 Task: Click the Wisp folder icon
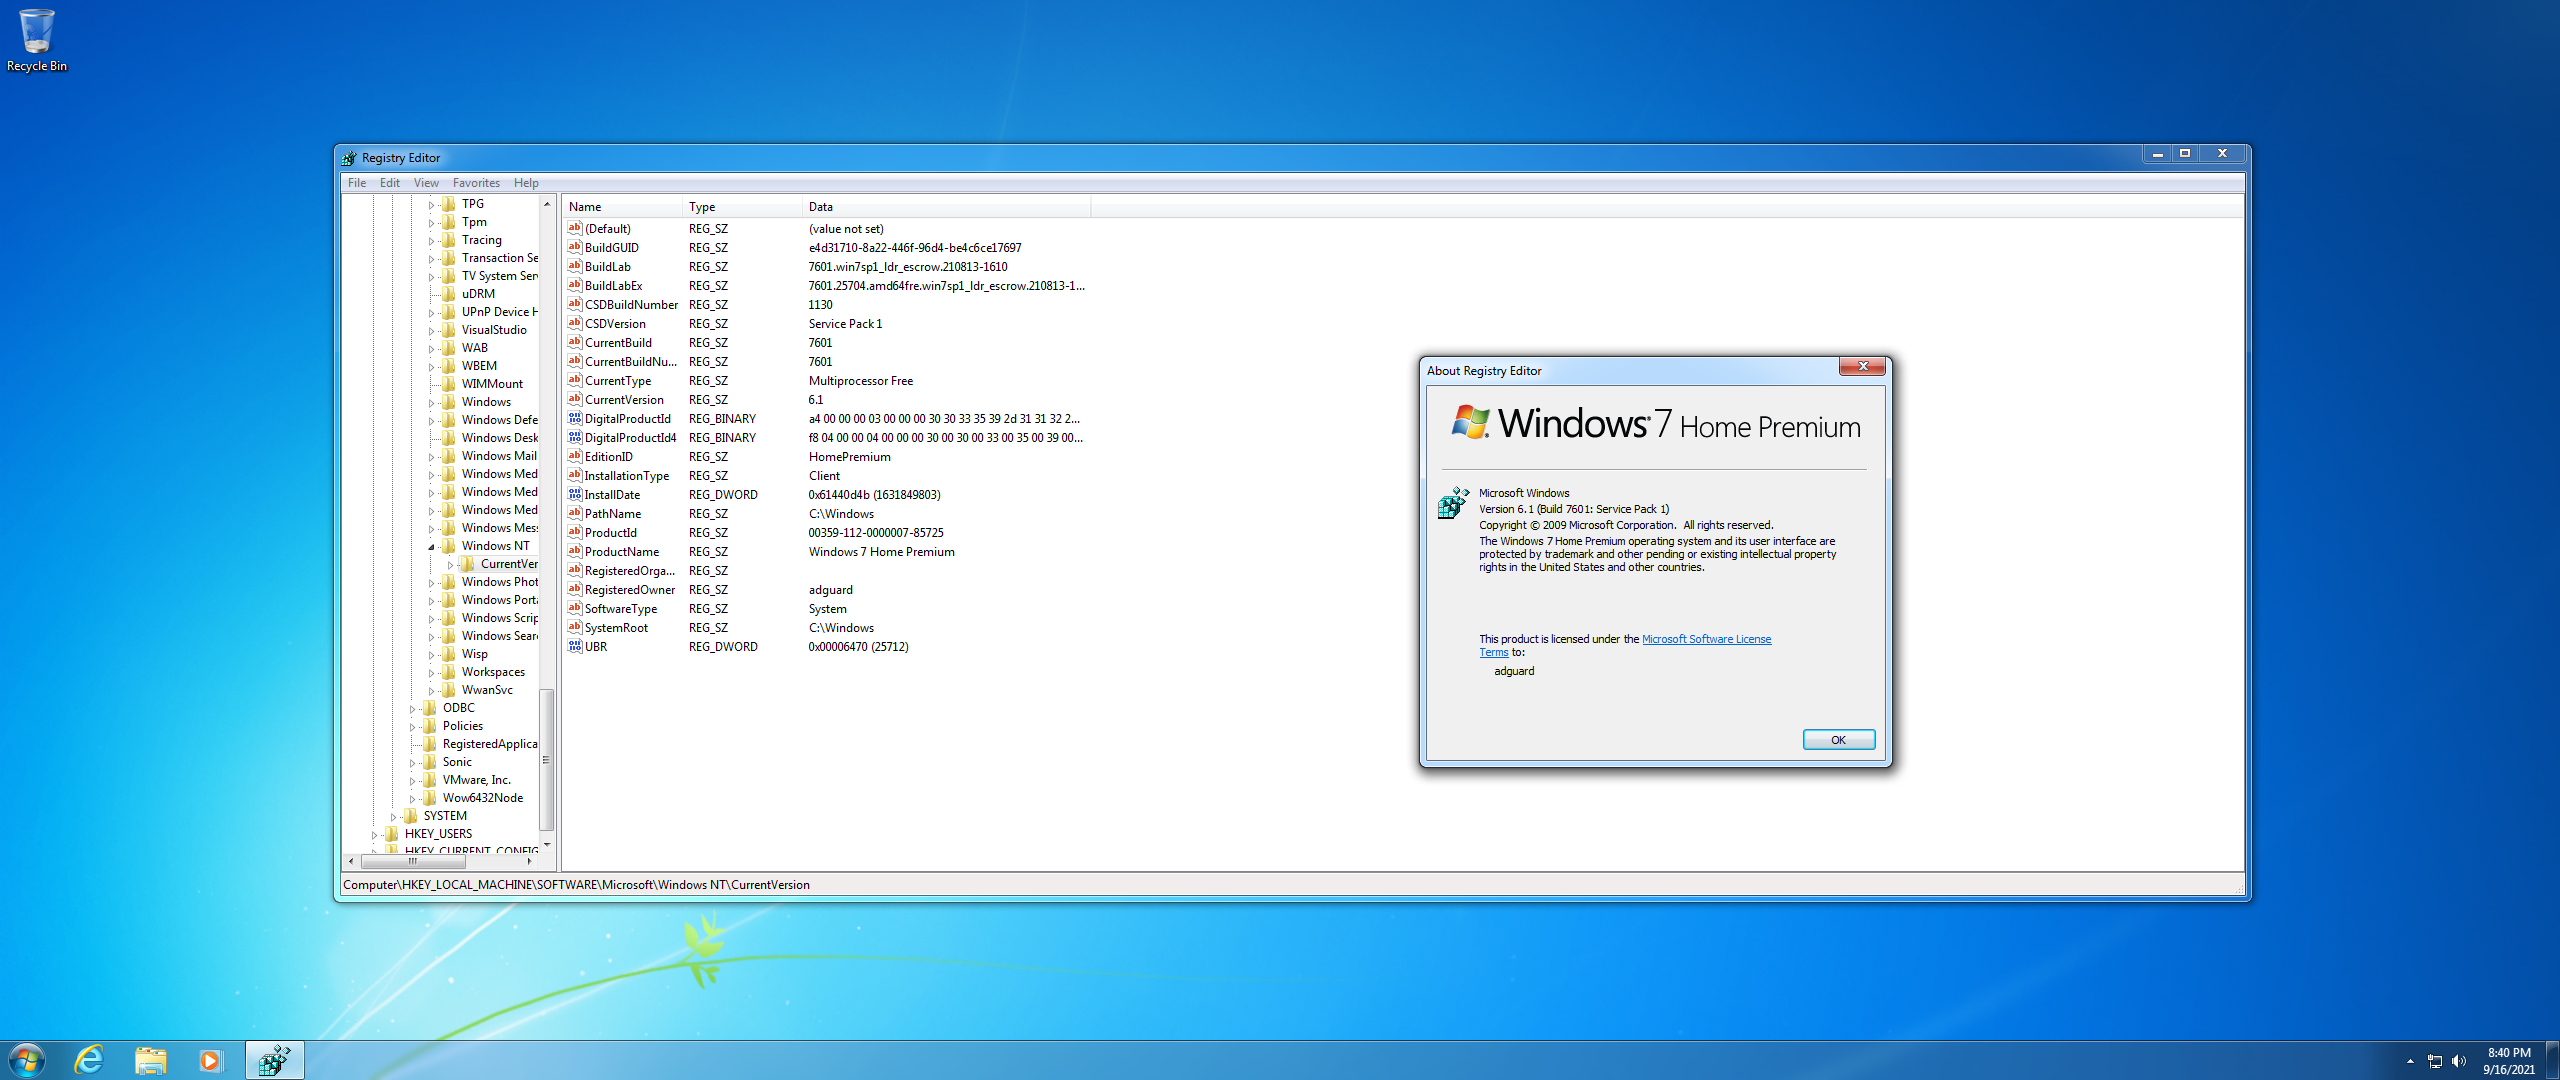(449, 654)
